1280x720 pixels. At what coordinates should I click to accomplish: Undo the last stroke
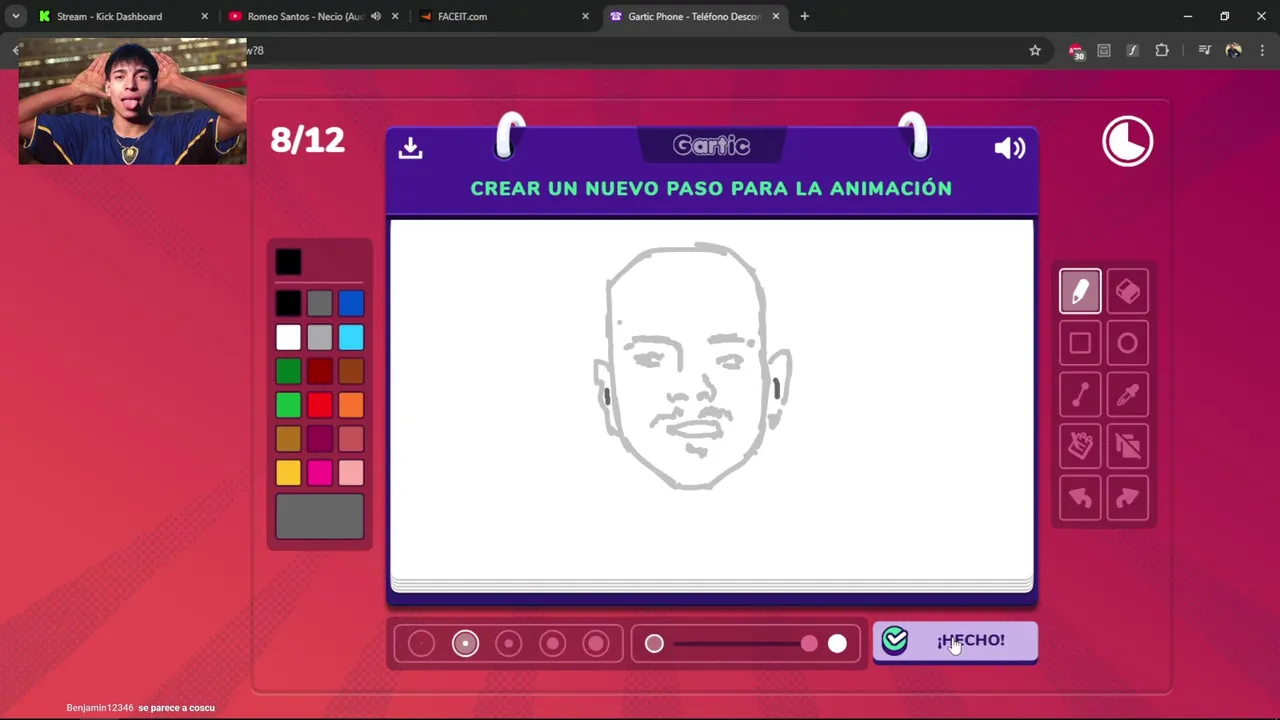point(1080,498)
